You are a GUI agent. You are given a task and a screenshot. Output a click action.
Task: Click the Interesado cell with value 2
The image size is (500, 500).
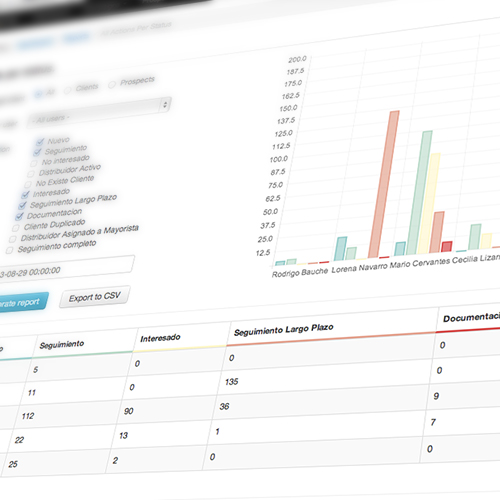pos(115,461)
